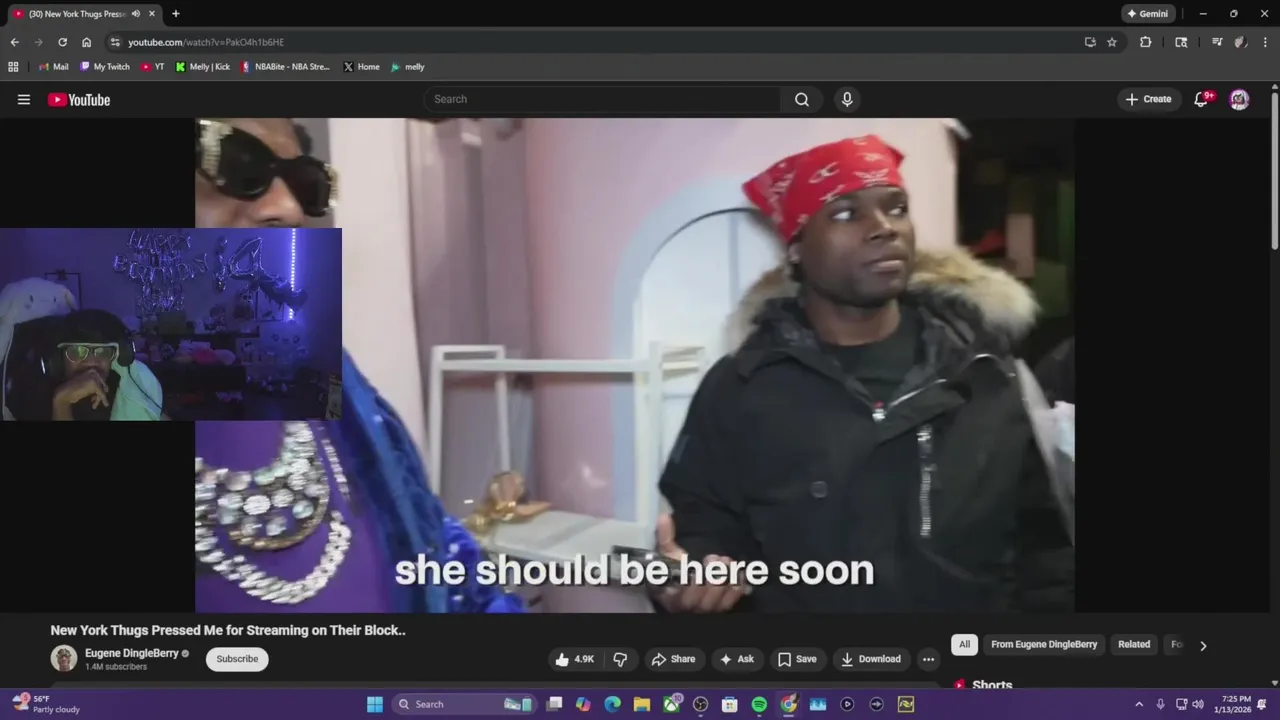Share the video
1280x720 pixels.
click(673, 659)
